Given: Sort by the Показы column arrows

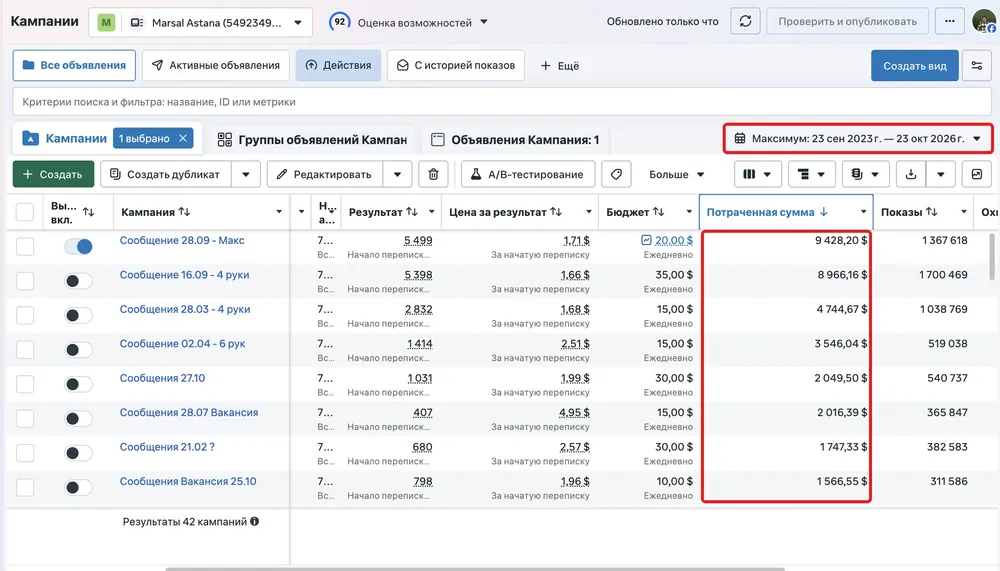Looking at the screenshot, I should (932, 212).
